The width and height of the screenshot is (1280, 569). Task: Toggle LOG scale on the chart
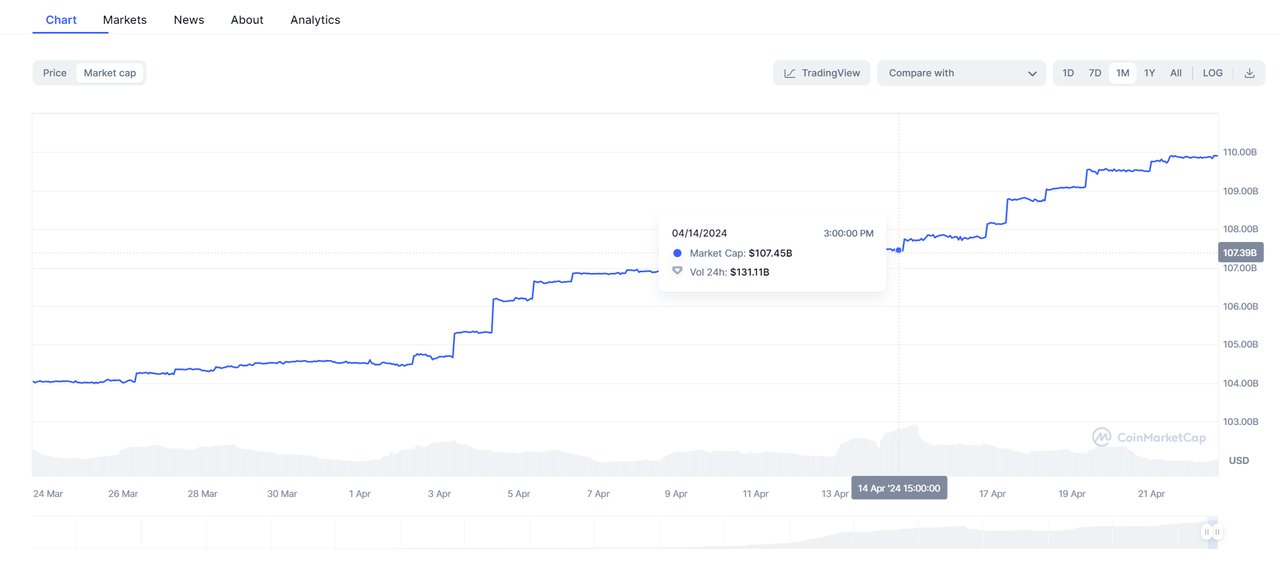pos(1212,73)
